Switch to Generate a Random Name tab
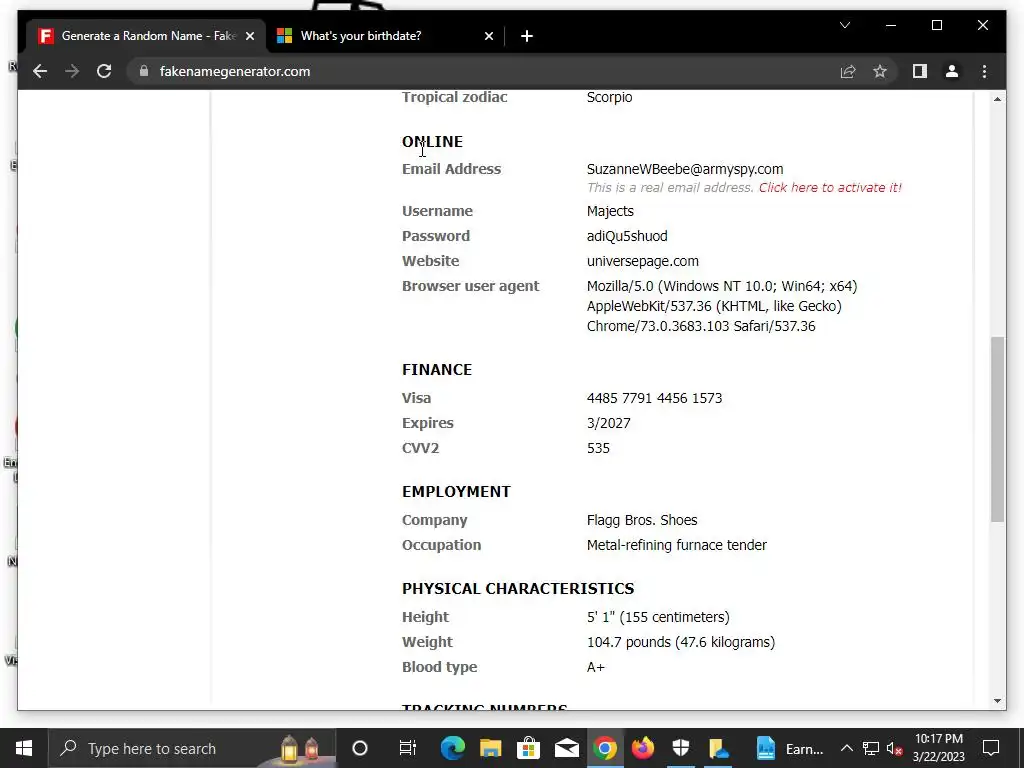Image resolution: width=1024 pixels, height=768 pixels. (x=146, y=36)
